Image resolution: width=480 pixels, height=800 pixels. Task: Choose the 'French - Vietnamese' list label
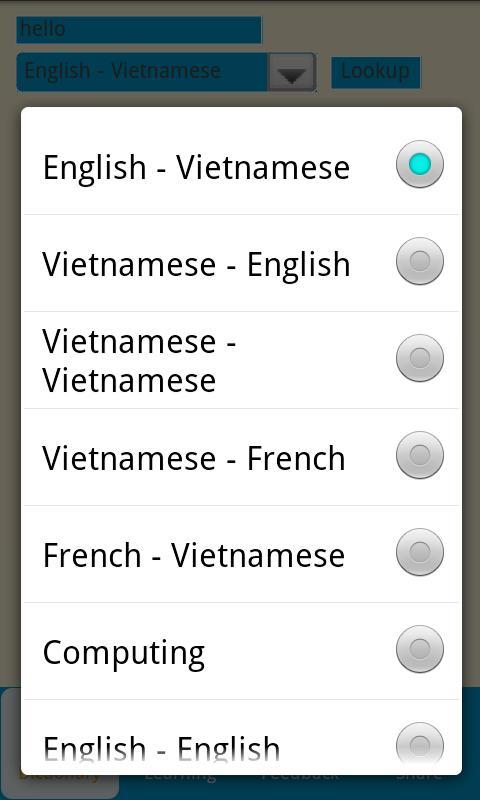194,555
